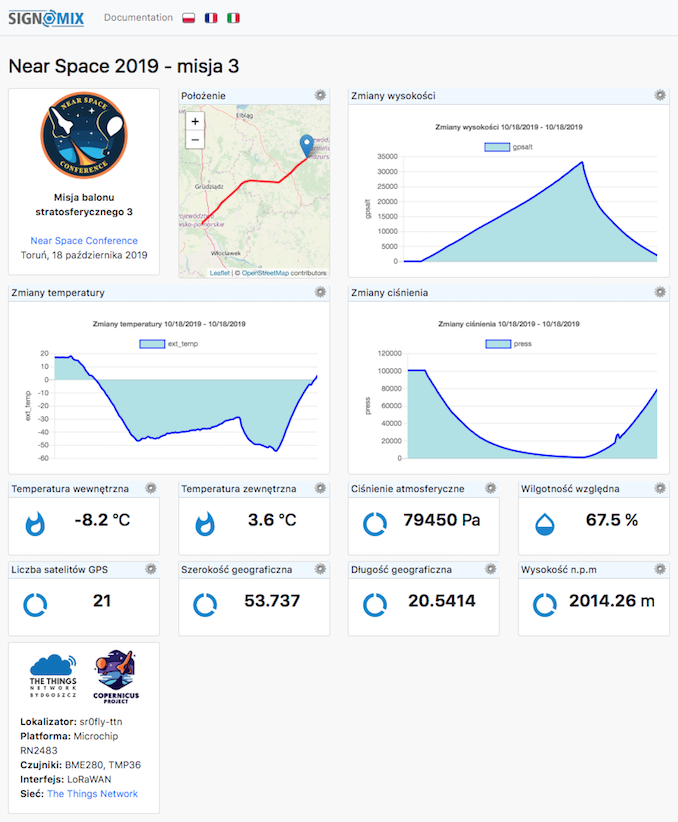Click the Toruń, 18 października 2019 text
Image resolution: width=678 pixels, height=822 pixels.
click(x=84, y=255)
